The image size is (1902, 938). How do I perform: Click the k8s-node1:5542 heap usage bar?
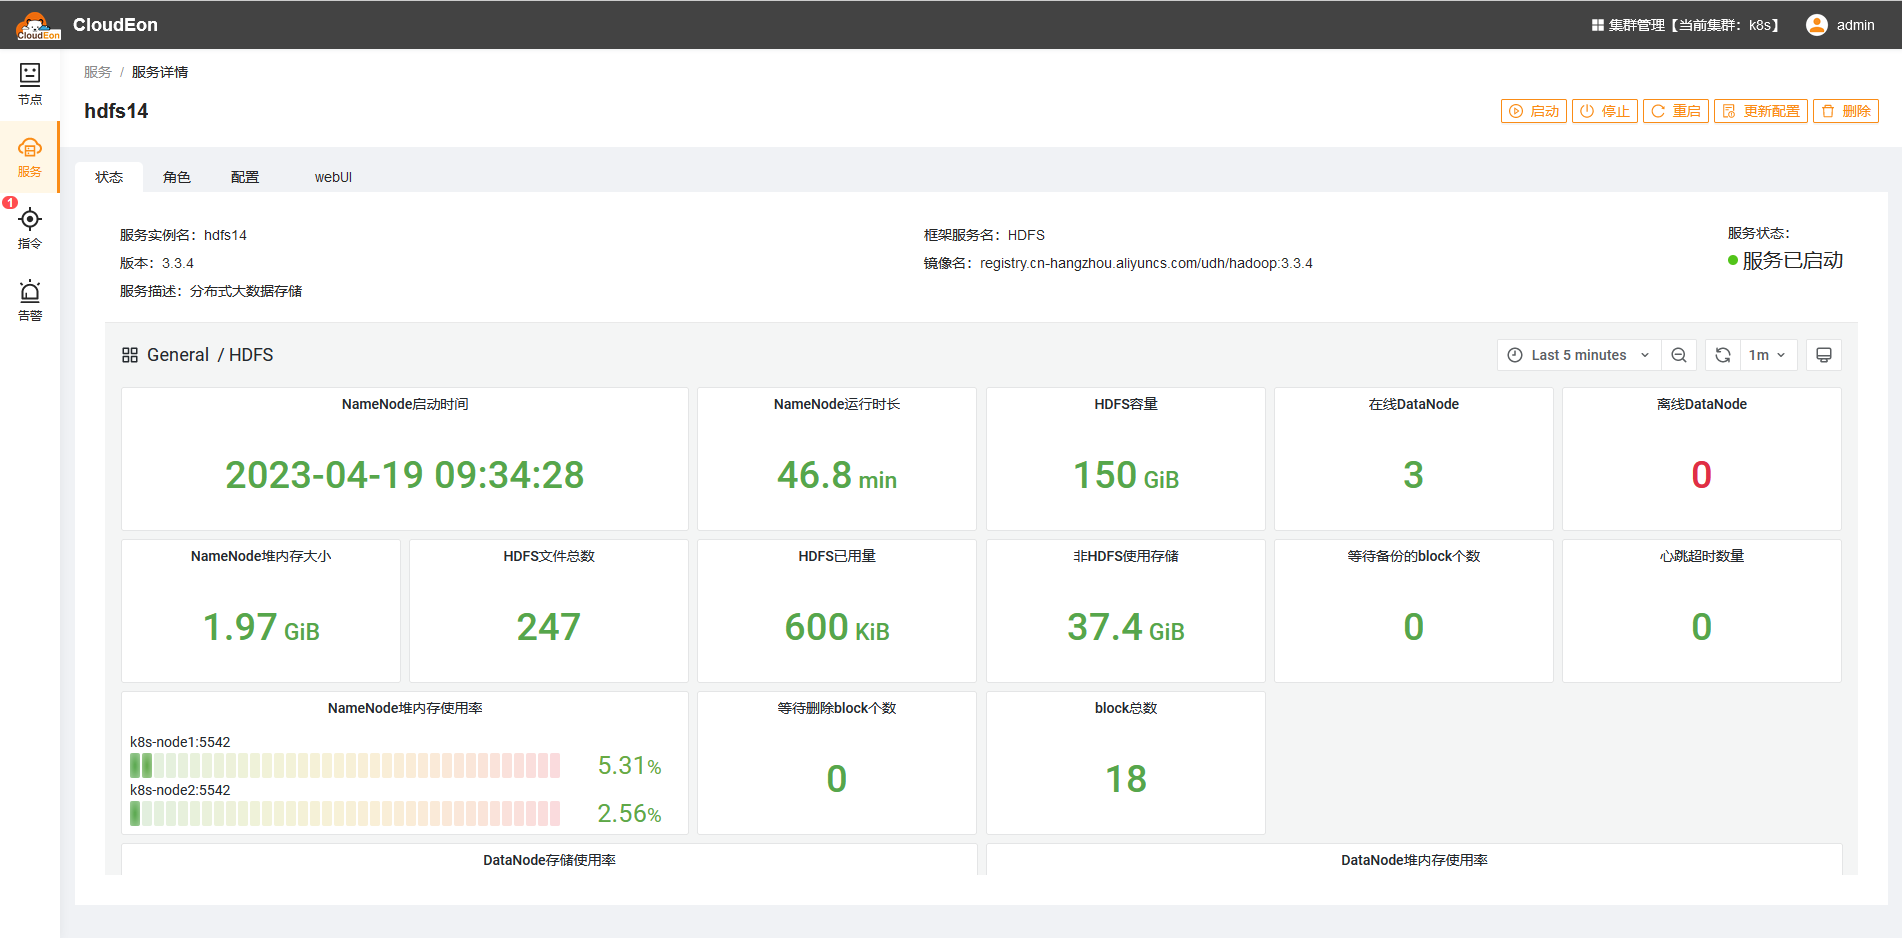tap(345, 766)
